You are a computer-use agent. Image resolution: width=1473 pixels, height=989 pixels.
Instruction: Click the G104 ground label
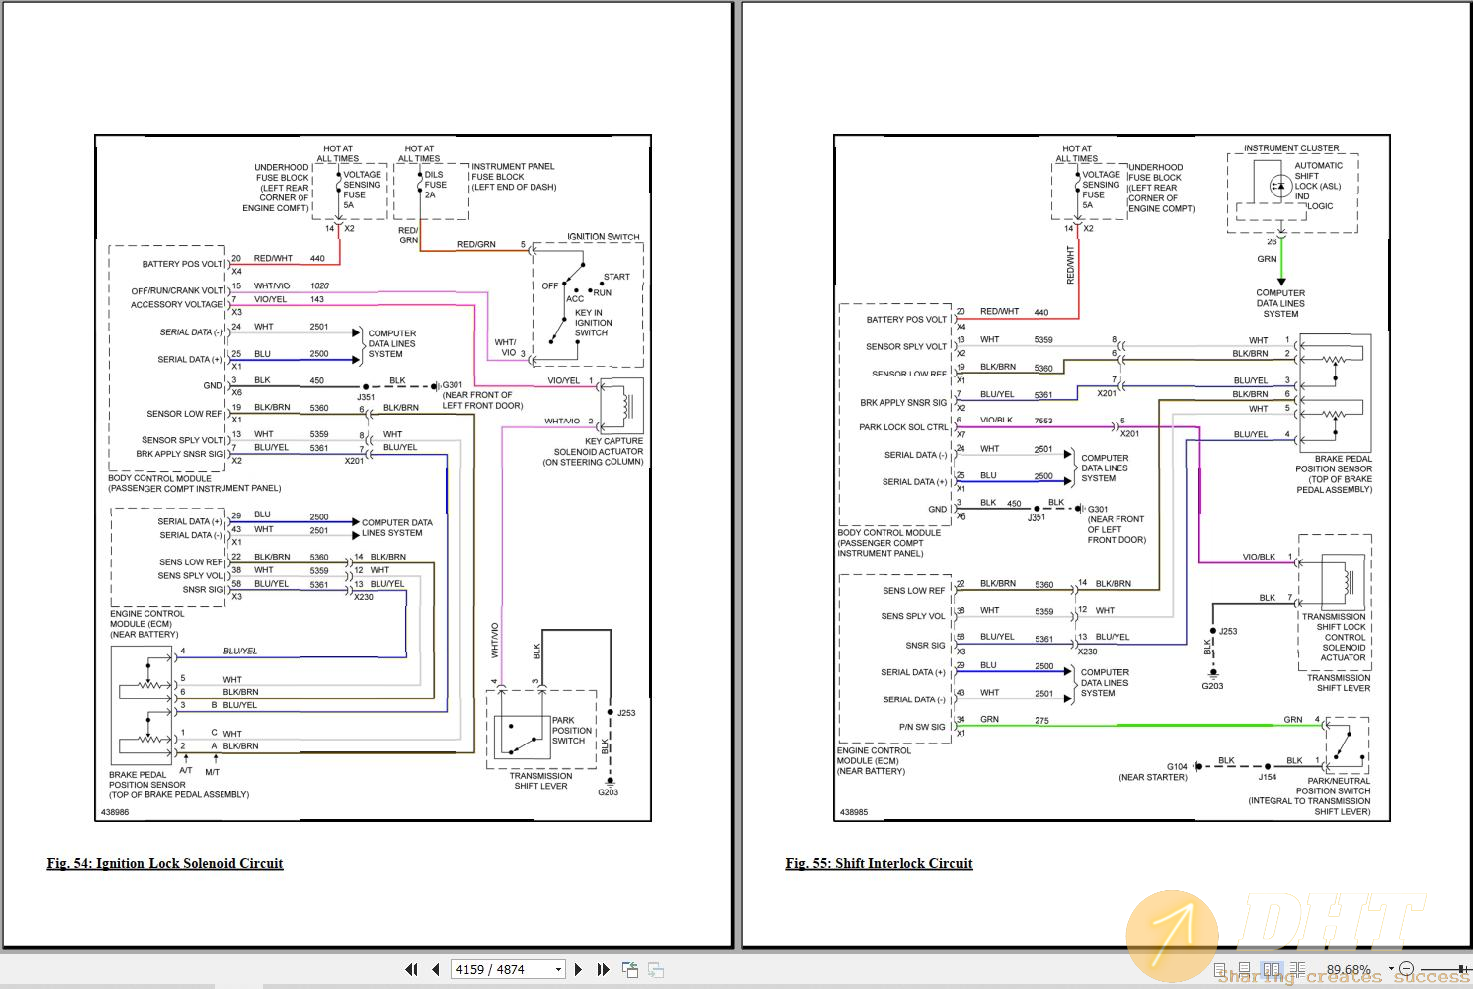point(1177,767)
